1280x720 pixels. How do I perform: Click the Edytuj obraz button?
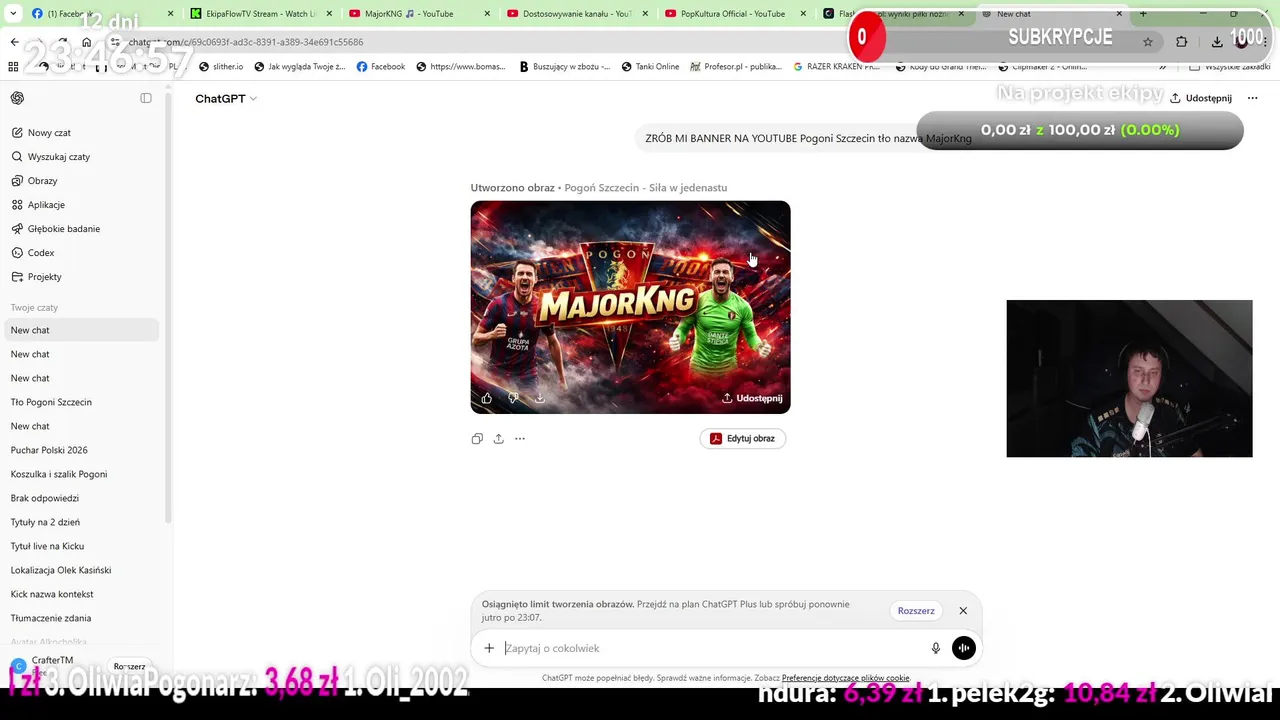743,438
